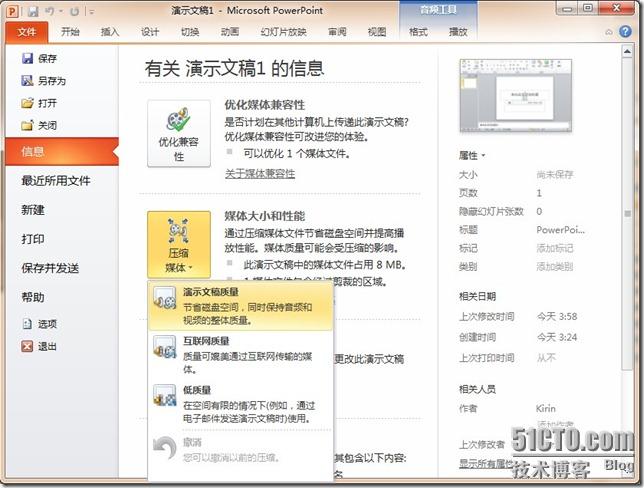Screen dimensions: 644x488
Task: Switch to the 开始 ribbon tab
Action: tap(70, 32)
